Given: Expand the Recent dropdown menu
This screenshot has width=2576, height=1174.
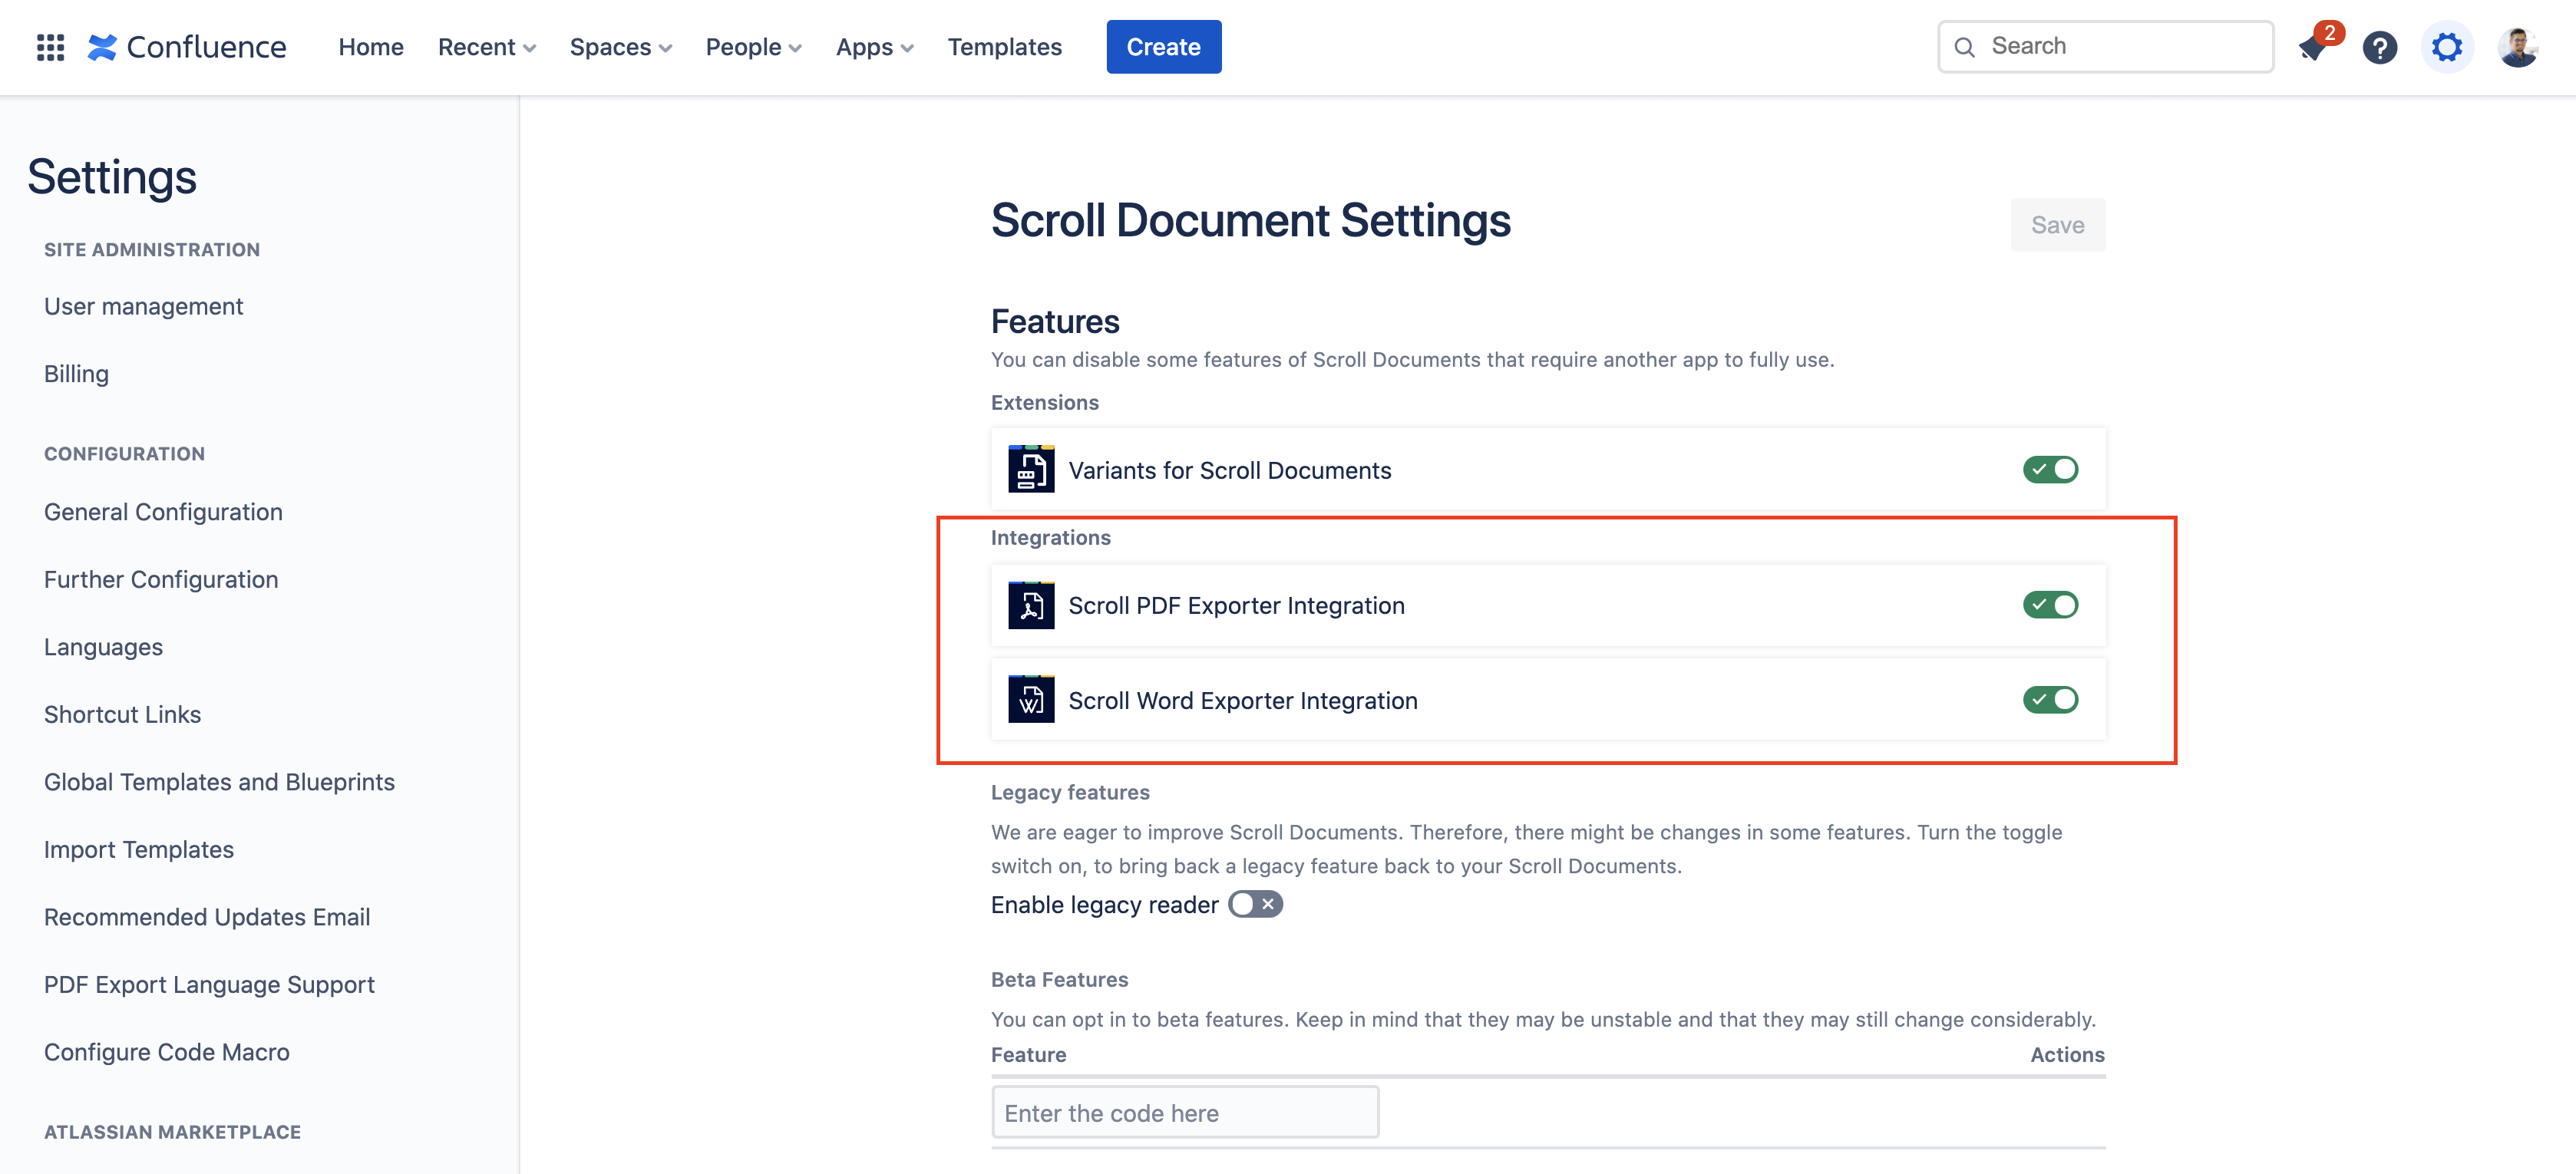Looking at the screenshot, I should tap(487, 47).
